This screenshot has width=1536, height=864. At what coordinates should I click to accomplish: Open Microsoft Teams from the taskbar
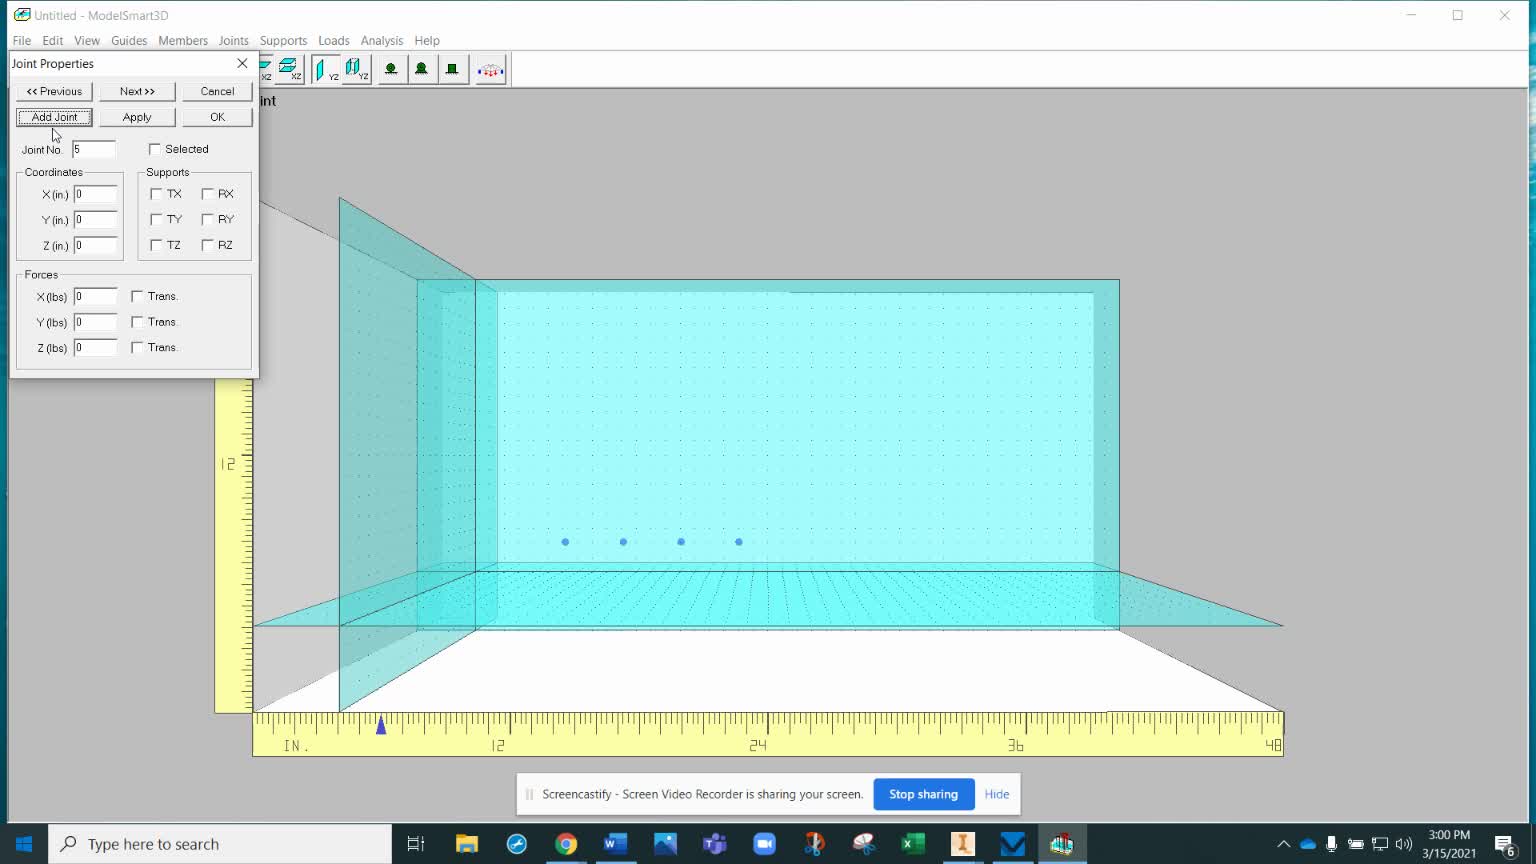click(715, 844)
